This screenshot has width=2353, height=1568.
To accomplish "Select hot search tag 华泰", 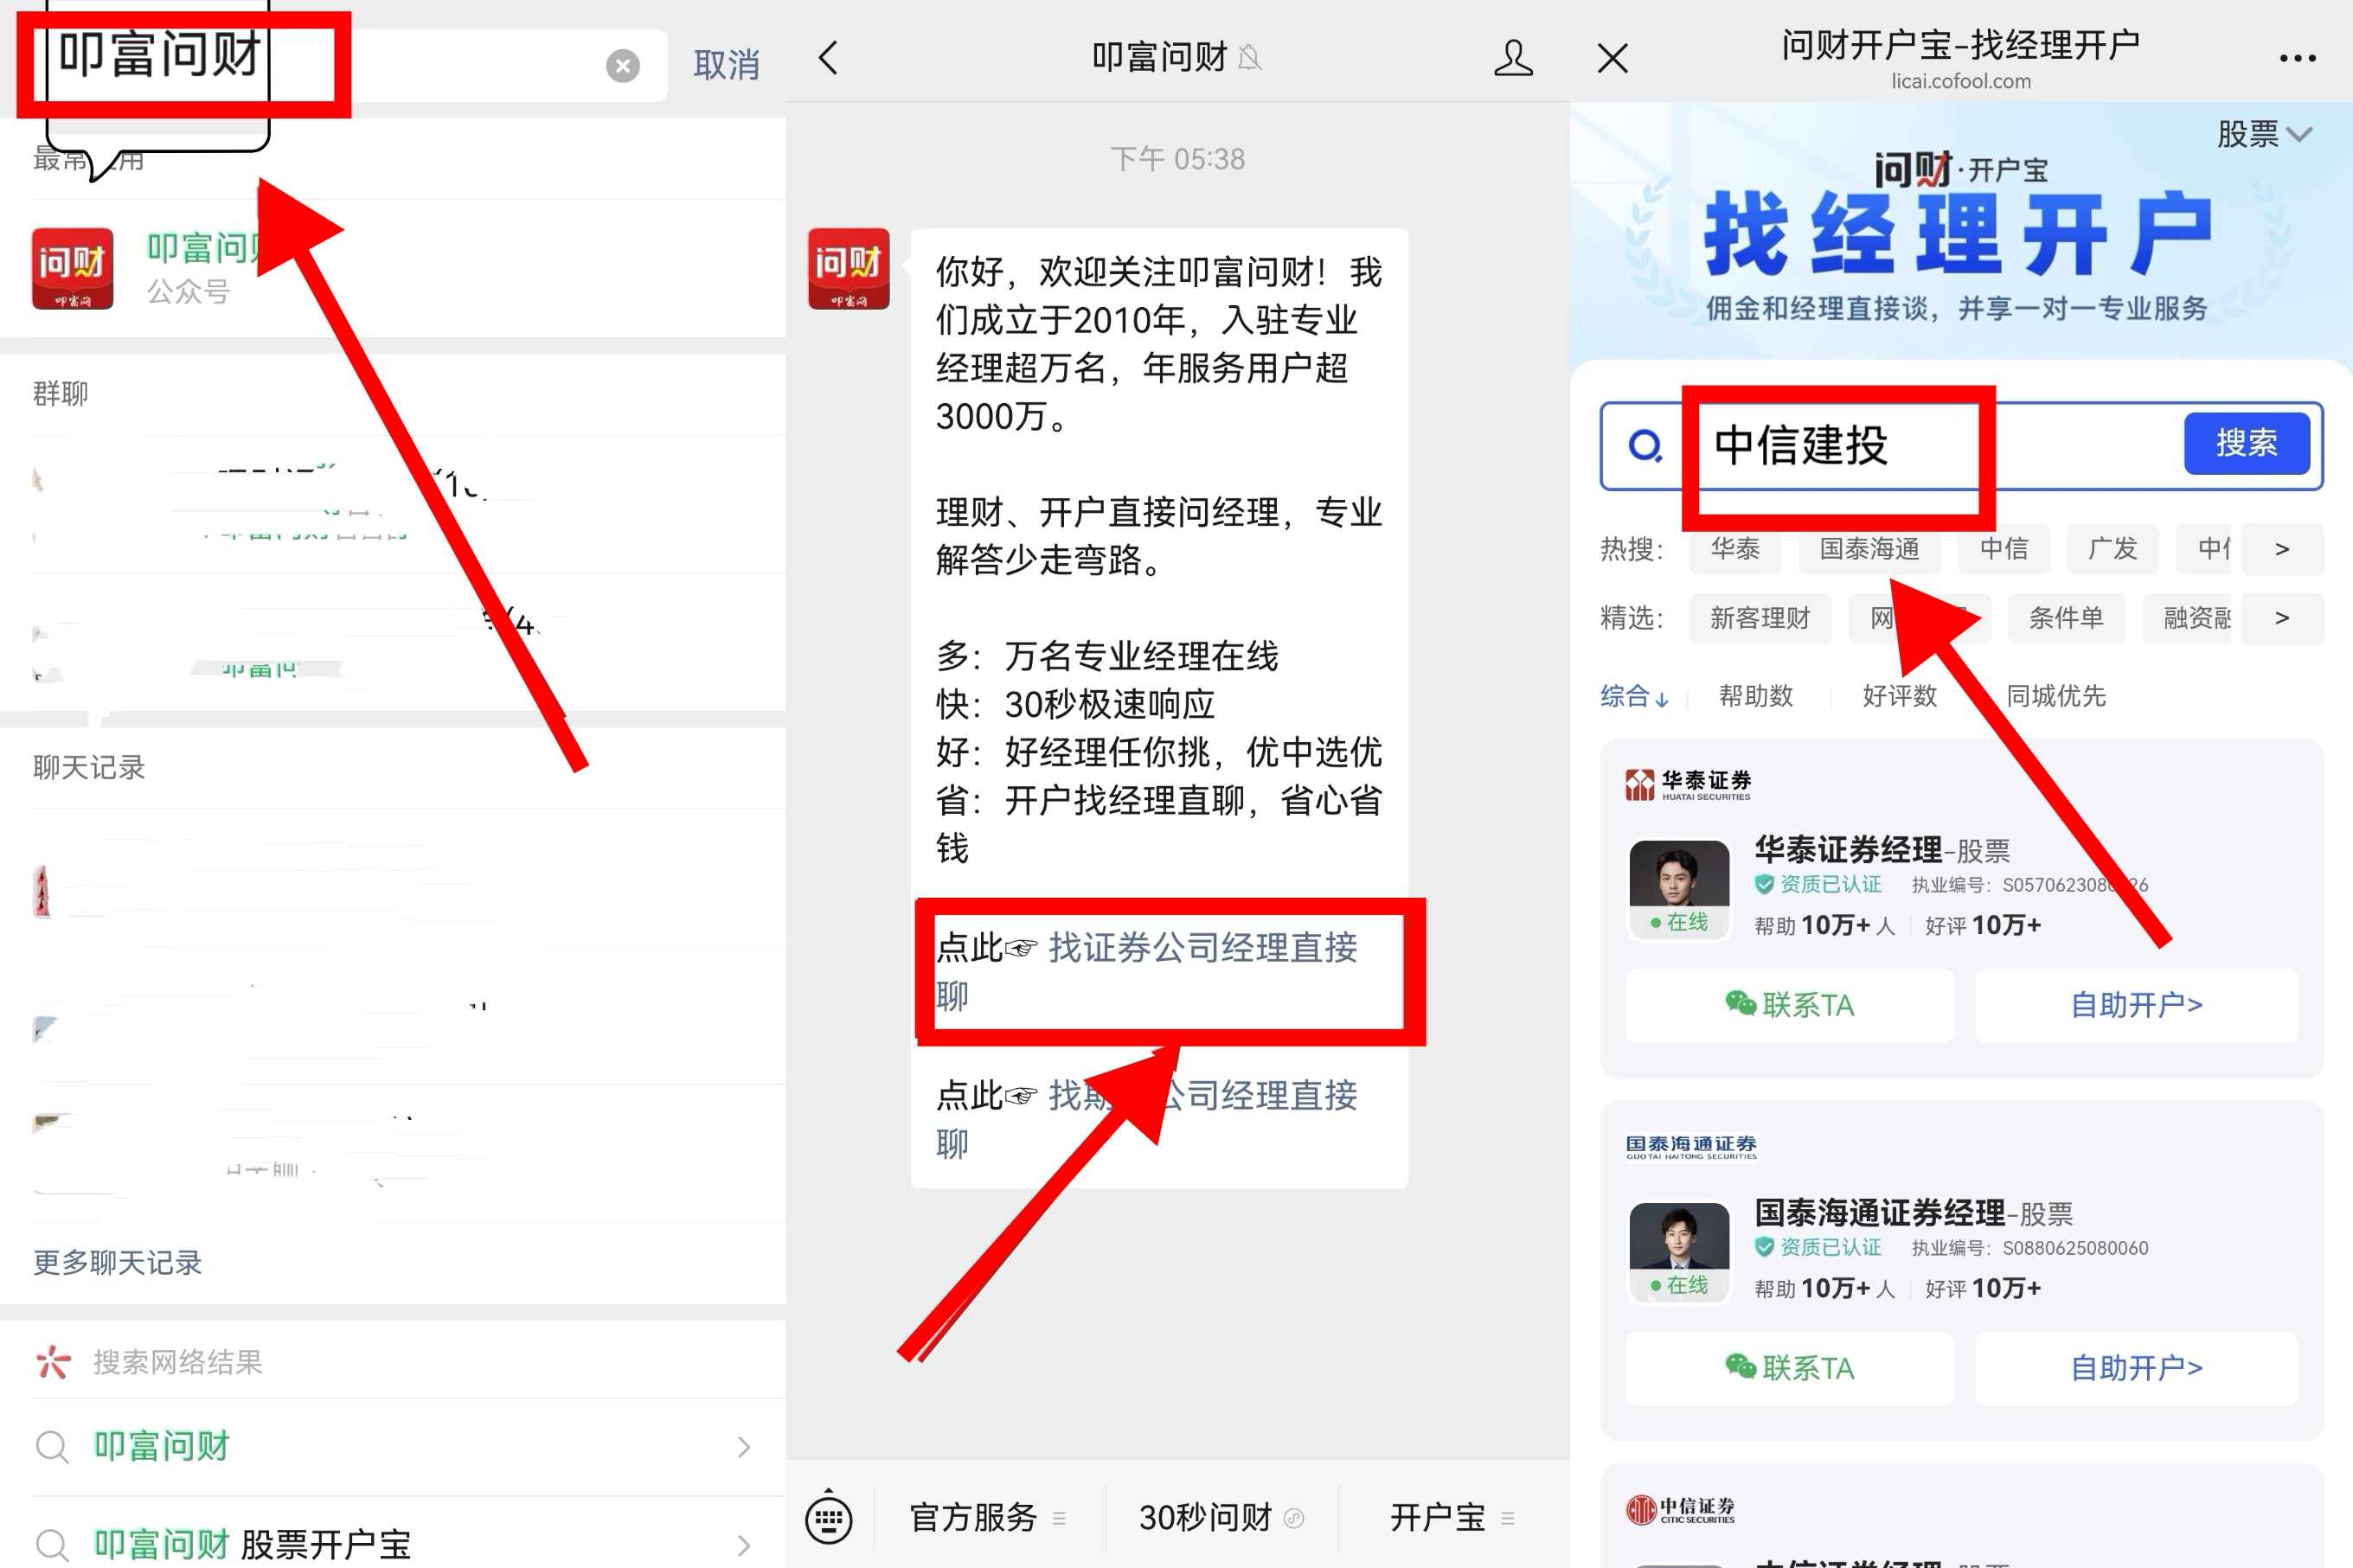I will click(x=1734, y=549).
